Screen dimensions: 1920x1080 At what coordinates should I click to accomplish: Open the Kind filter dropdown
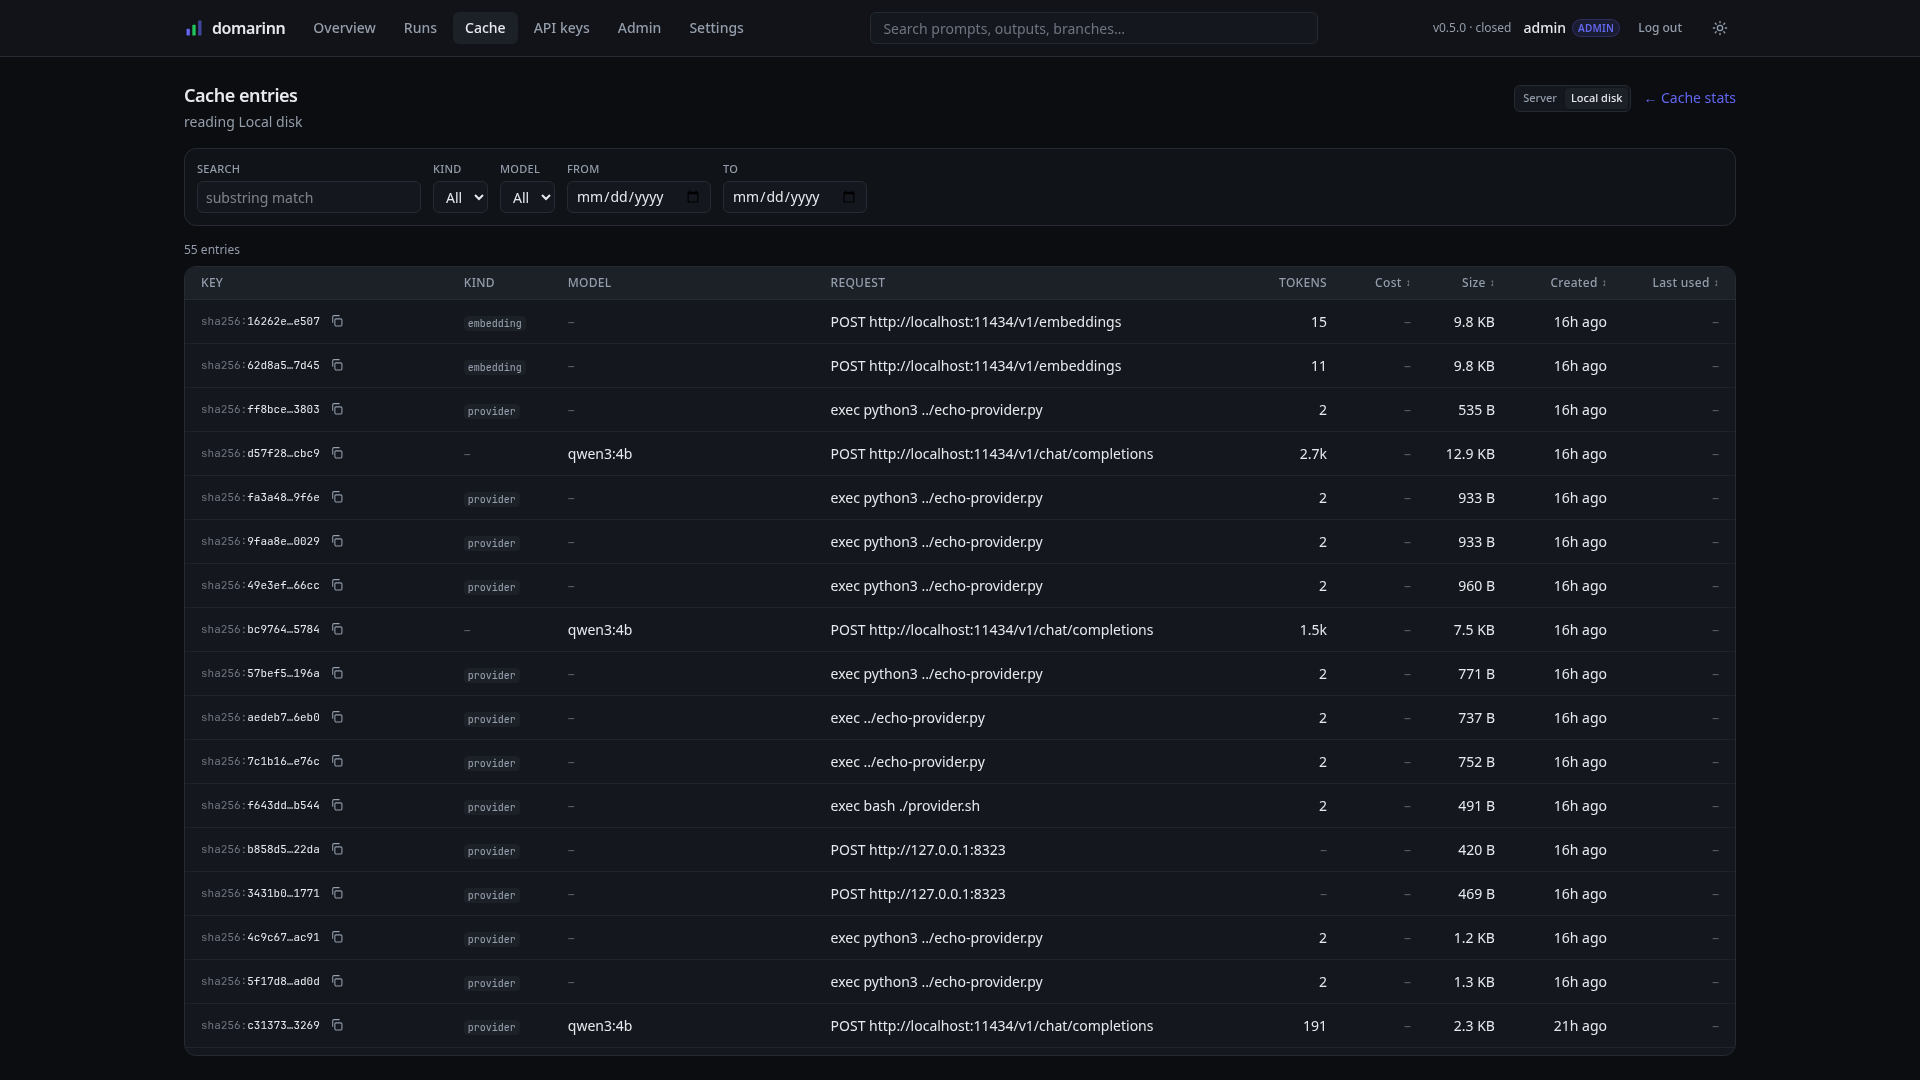click(460, 197)
